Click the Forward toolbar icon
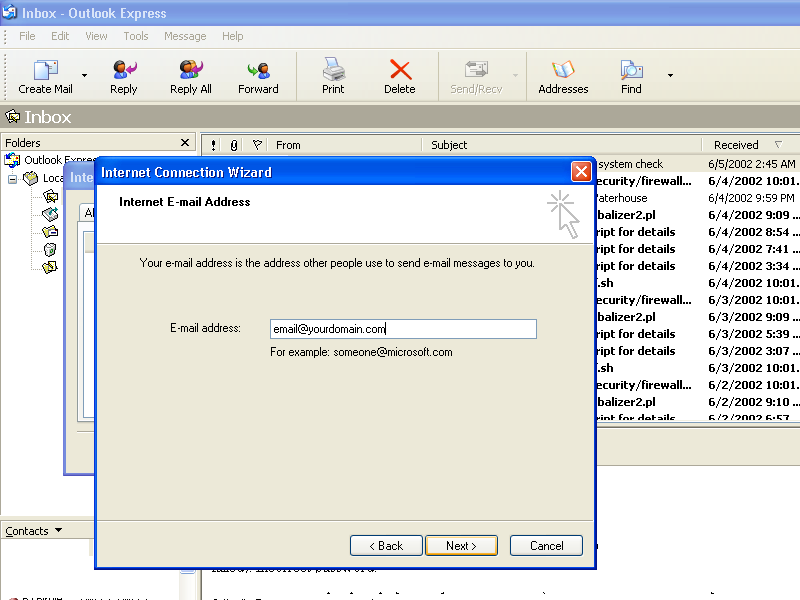Viewport: 800px width, 600px height. 258,77
